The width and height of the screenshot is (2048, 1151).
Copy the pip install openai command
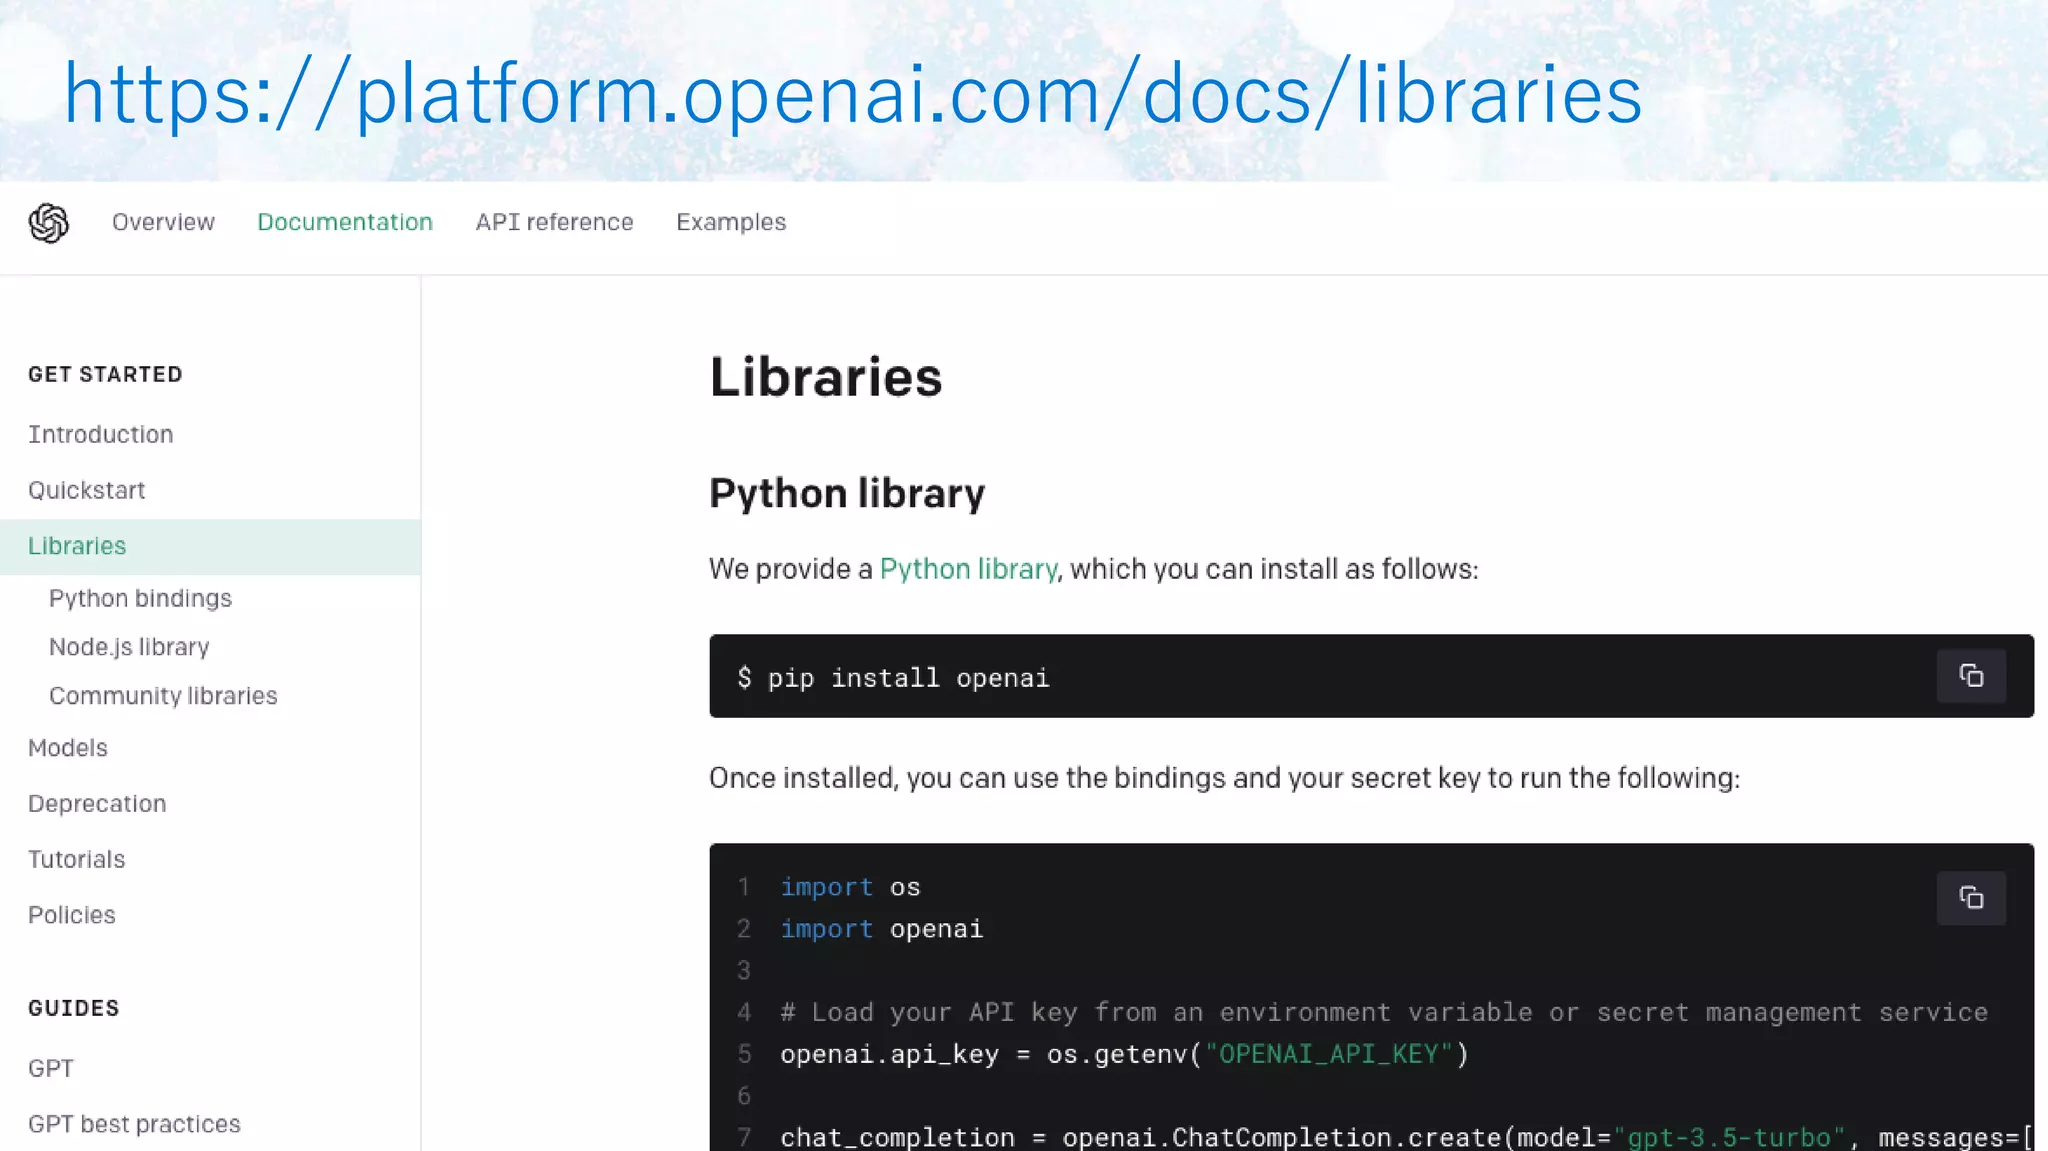(x=1971, y=677)
